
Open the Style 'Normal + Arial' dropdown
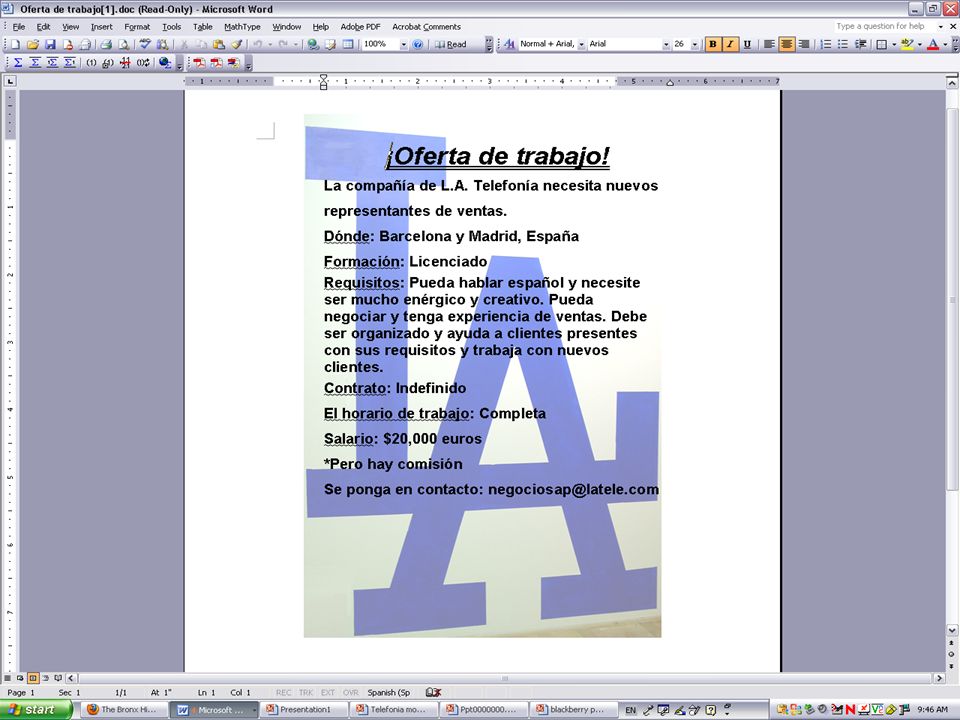tap(582, 44)
